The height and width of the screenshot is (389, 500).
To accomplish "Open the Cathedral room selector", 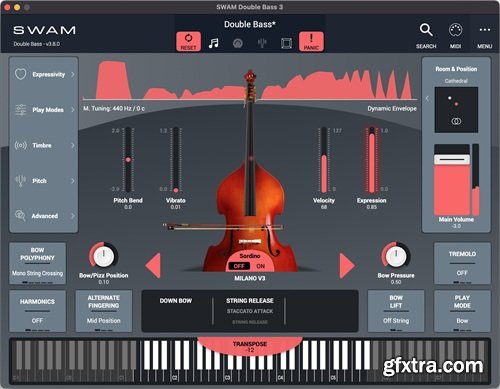I will coord(456,81).
